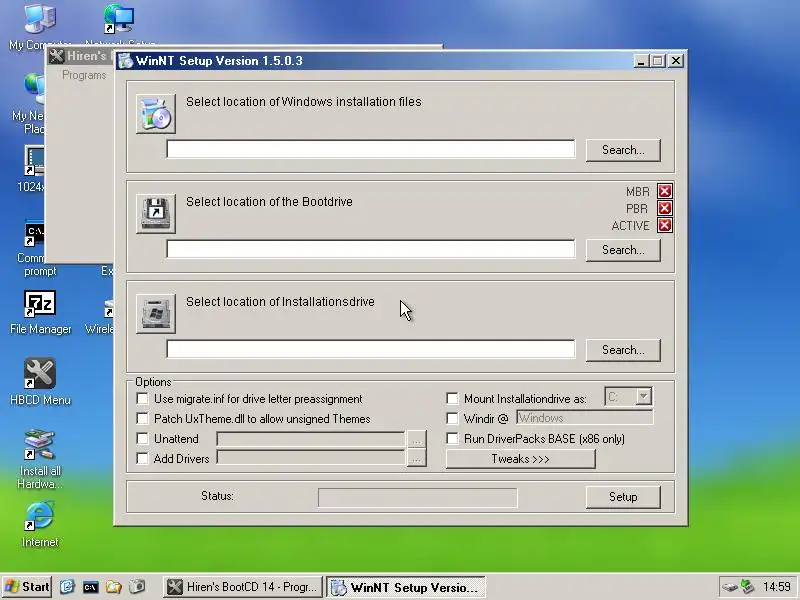
Task: Click the drive icon in system tray
Action: pyautogui.click(x=730, y=587)
